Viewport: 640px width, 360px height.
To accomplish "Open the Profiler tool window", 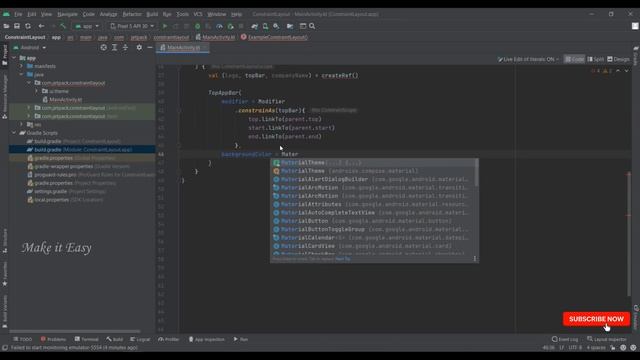I will coord(169,339).
